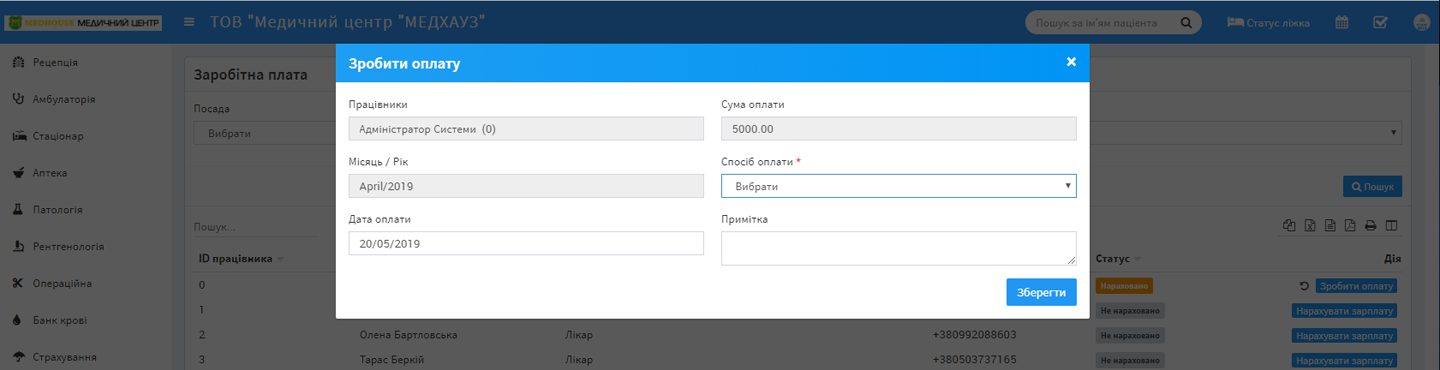This screenshot has width=1440, height=370.
Task: Close the Зробити оплату dialog
Action: pos(1071,62)
